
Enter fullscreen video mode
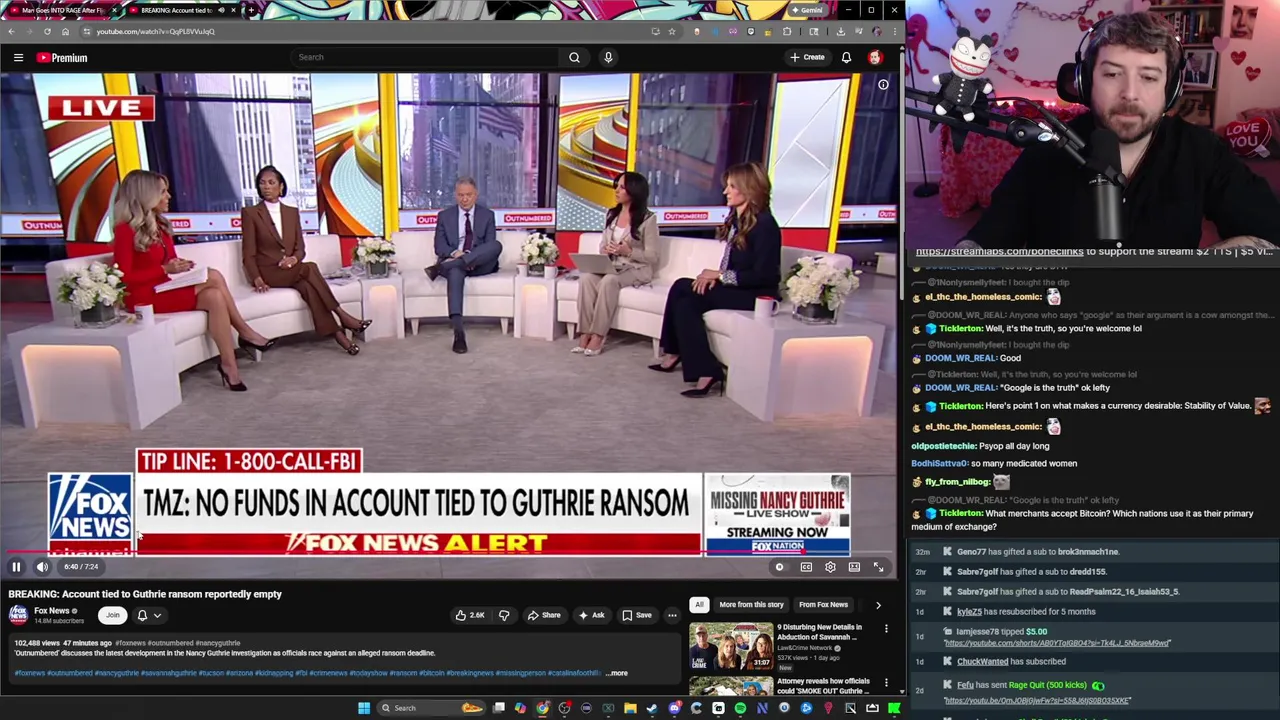[x=878, y=567]
